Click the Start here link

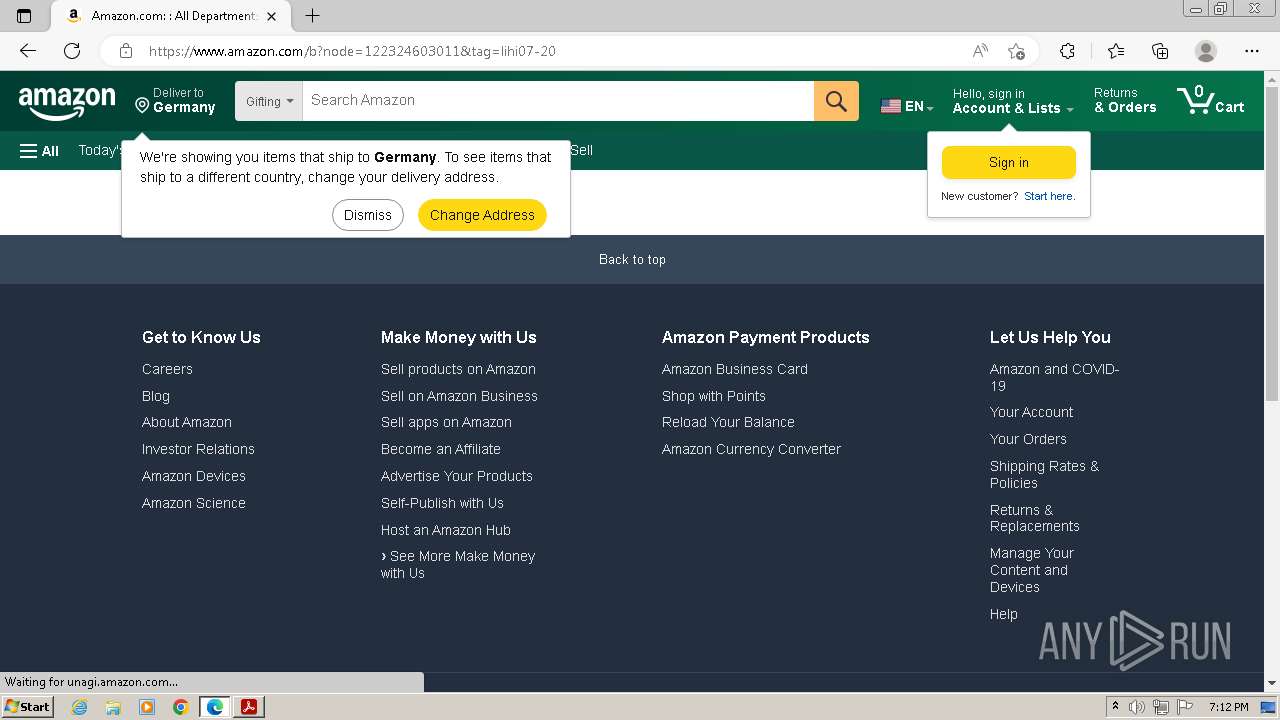coord(1049,196)
